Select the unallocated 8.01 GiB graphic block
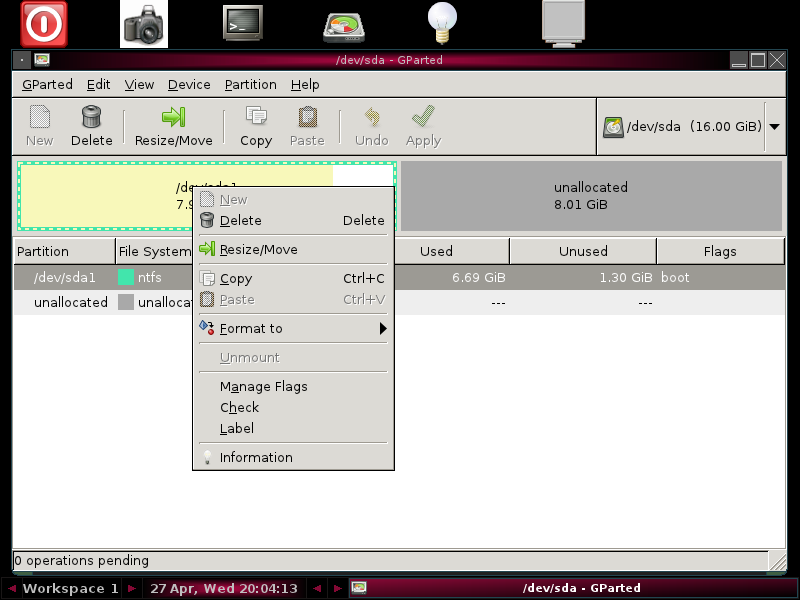Image resolution: width=800 pixels, height=600 pixels. [x=591, y=196]
